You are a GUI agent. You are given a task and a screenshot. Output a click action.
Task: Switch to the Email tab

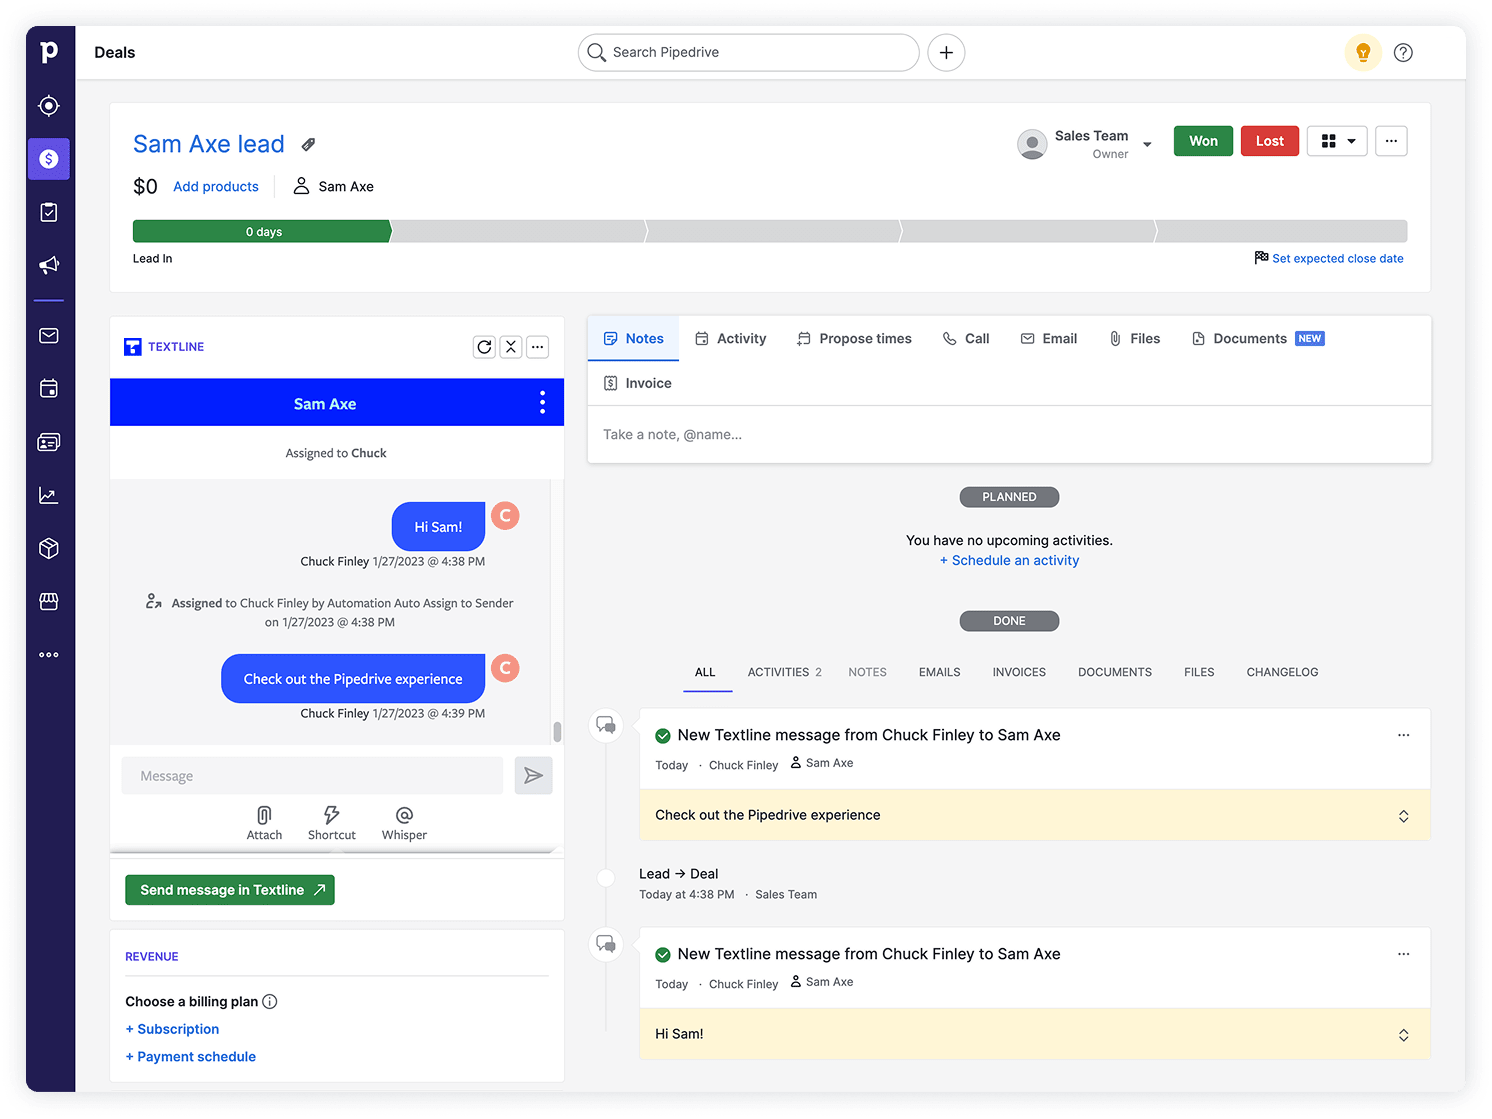(x=1049, y=339)
